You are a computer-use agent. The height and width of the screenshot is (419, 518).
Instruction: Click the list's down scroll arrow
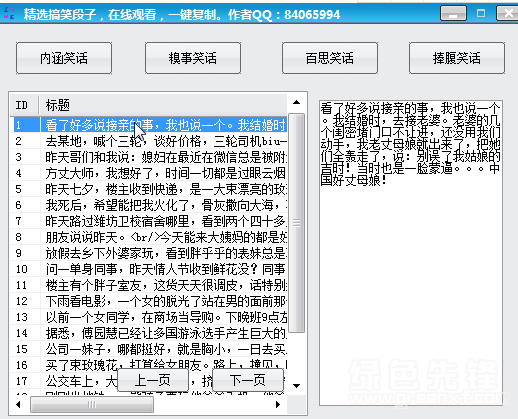(x=296, y=386)
